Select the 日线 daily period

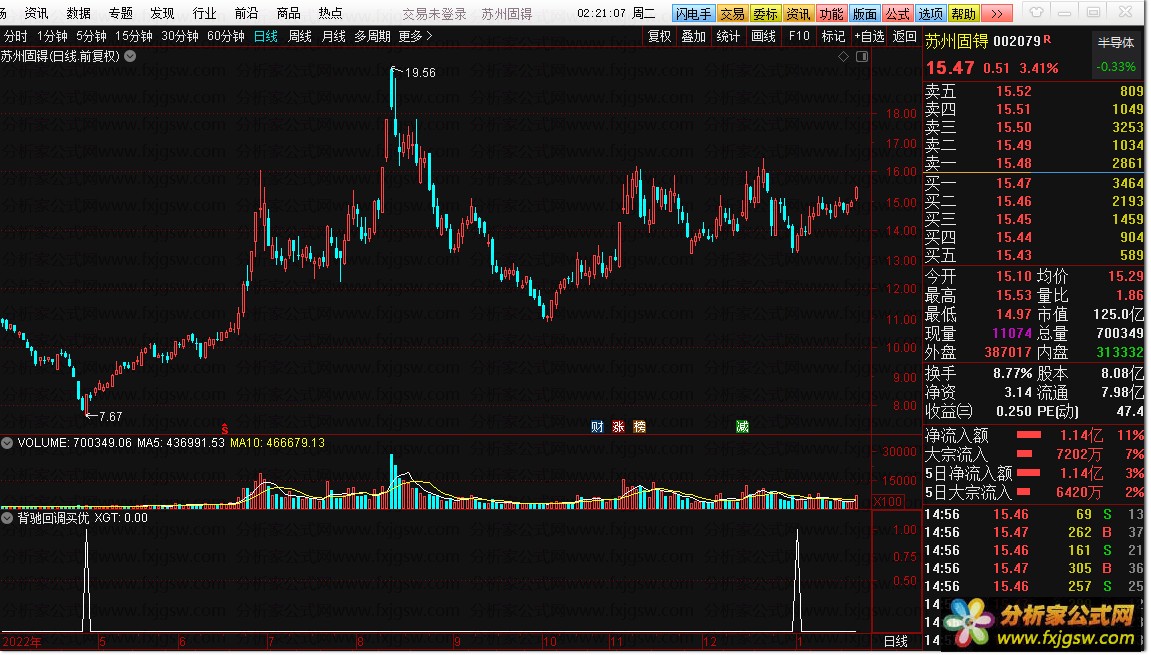[x=266, y=36]
